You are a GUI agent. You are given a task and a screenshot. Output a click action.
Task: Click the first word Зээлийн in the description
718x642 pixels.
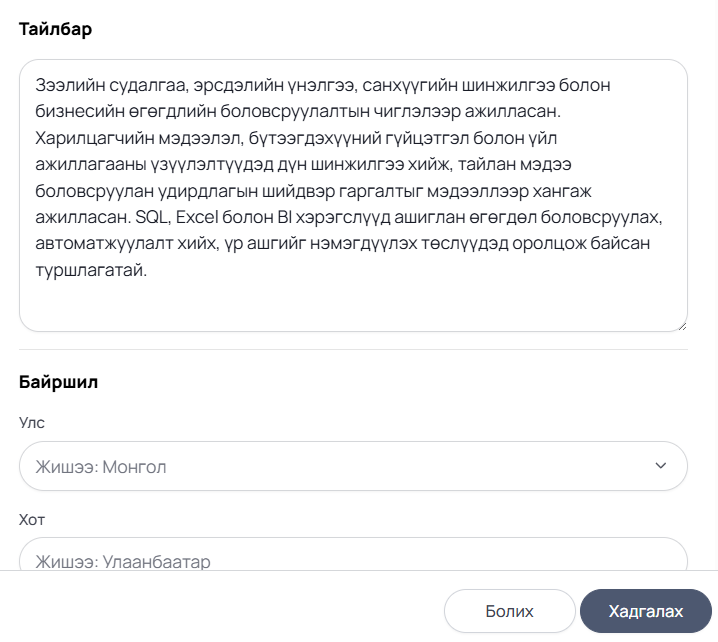pos(70,85)
